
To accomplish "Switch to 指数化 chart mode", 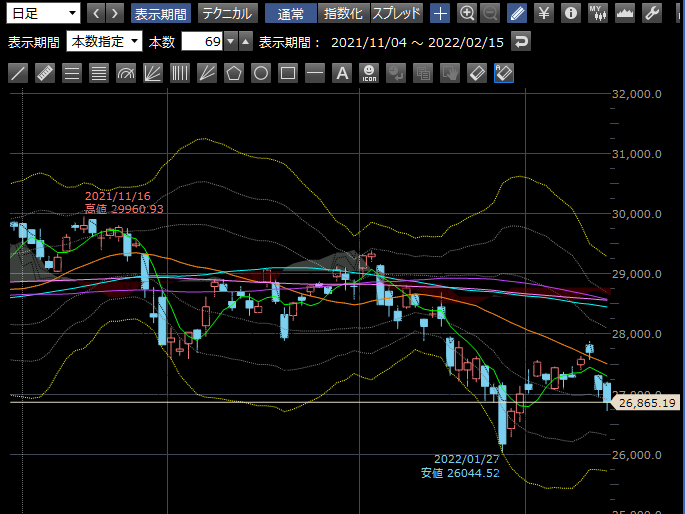I will click(343, 14).
